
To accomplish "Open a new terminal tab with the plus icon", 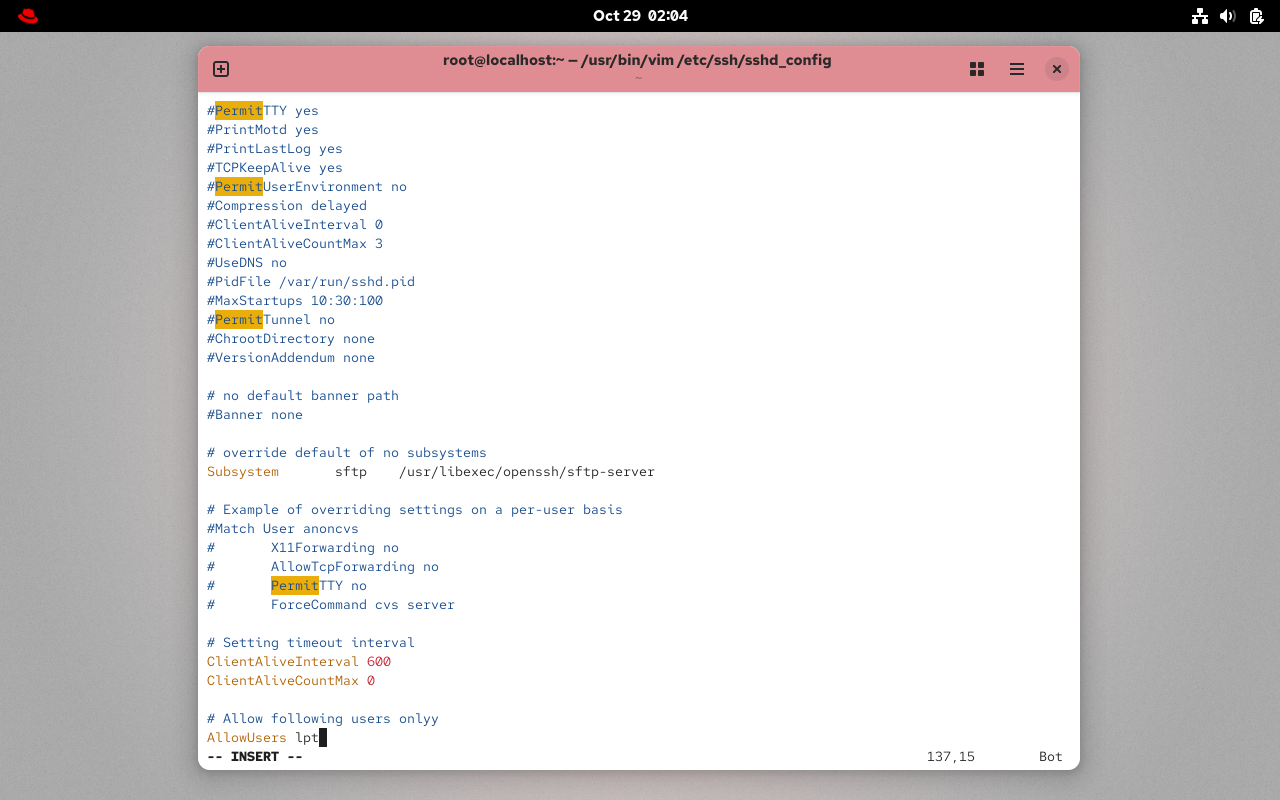I will coord(220,69).
